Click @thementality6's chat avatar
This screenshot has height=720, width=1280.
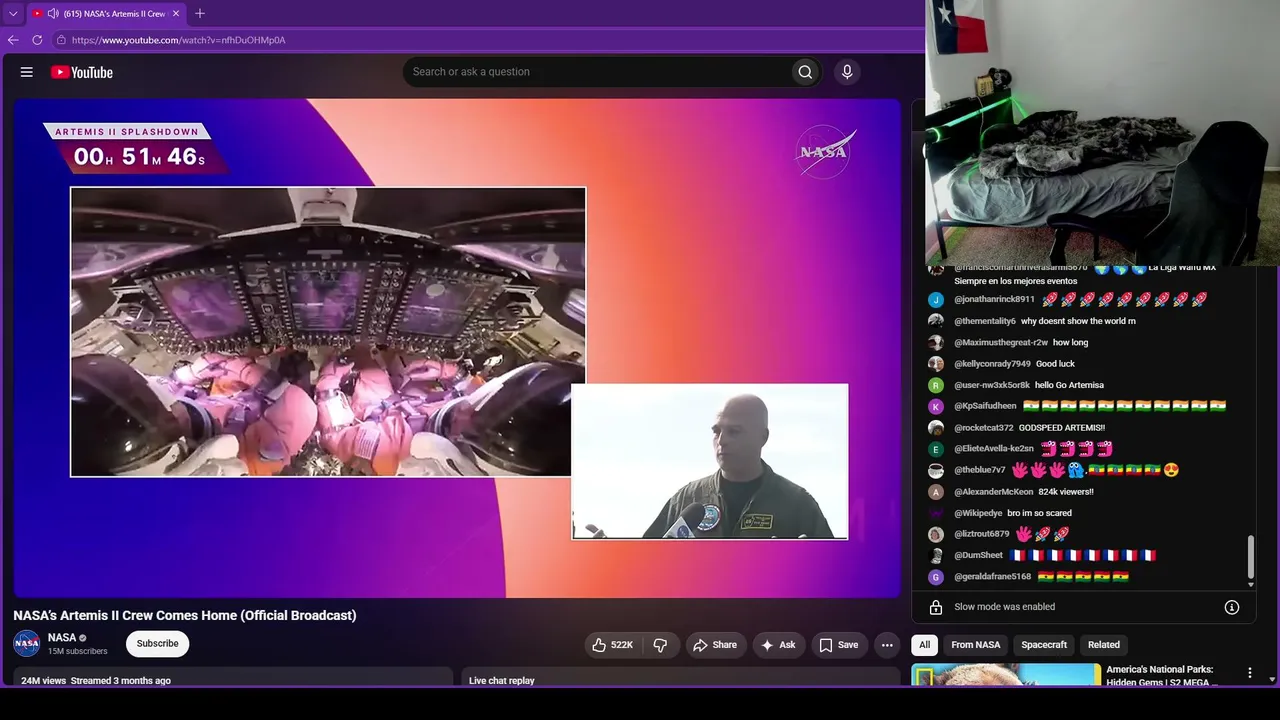coord(936,321)
